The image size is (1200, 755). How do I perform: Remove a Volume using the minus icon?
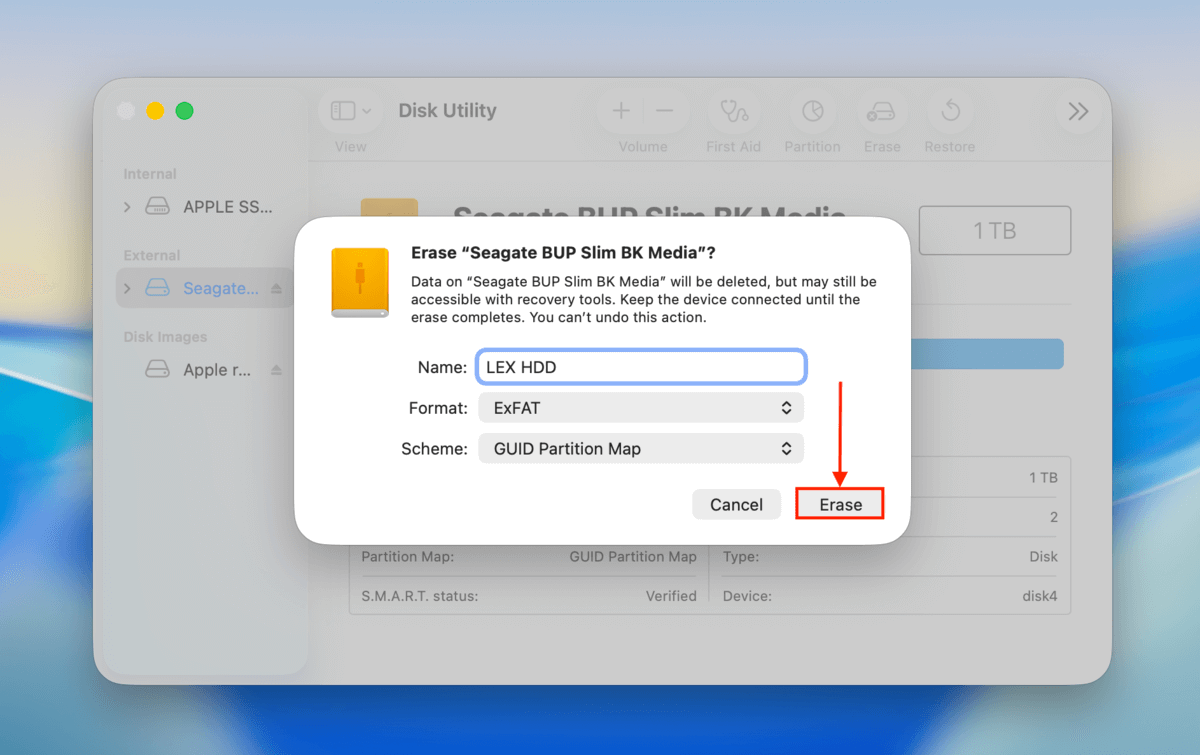(663, 110)
